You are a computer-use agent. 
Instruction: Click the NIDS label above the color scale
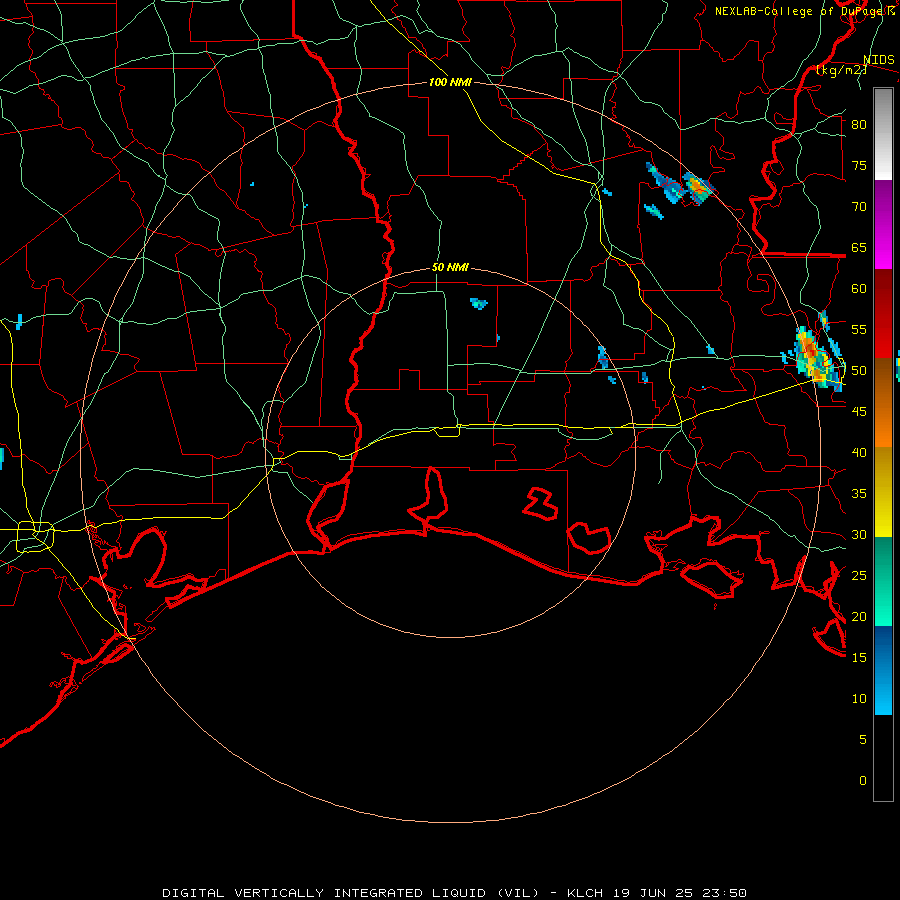point(879,60)
